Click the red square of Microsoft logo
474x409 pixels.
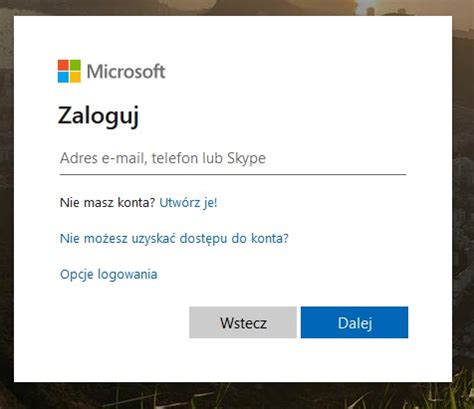pyautogui.click(x=63, y=65)
